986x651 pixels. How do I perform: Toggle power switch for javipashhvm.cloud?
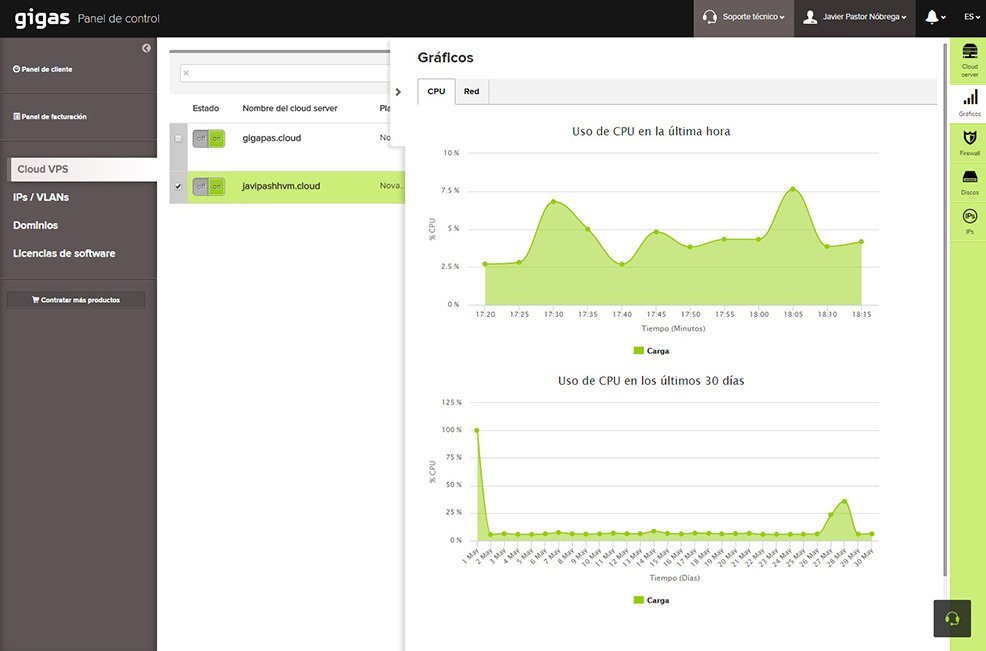[208, 186]
